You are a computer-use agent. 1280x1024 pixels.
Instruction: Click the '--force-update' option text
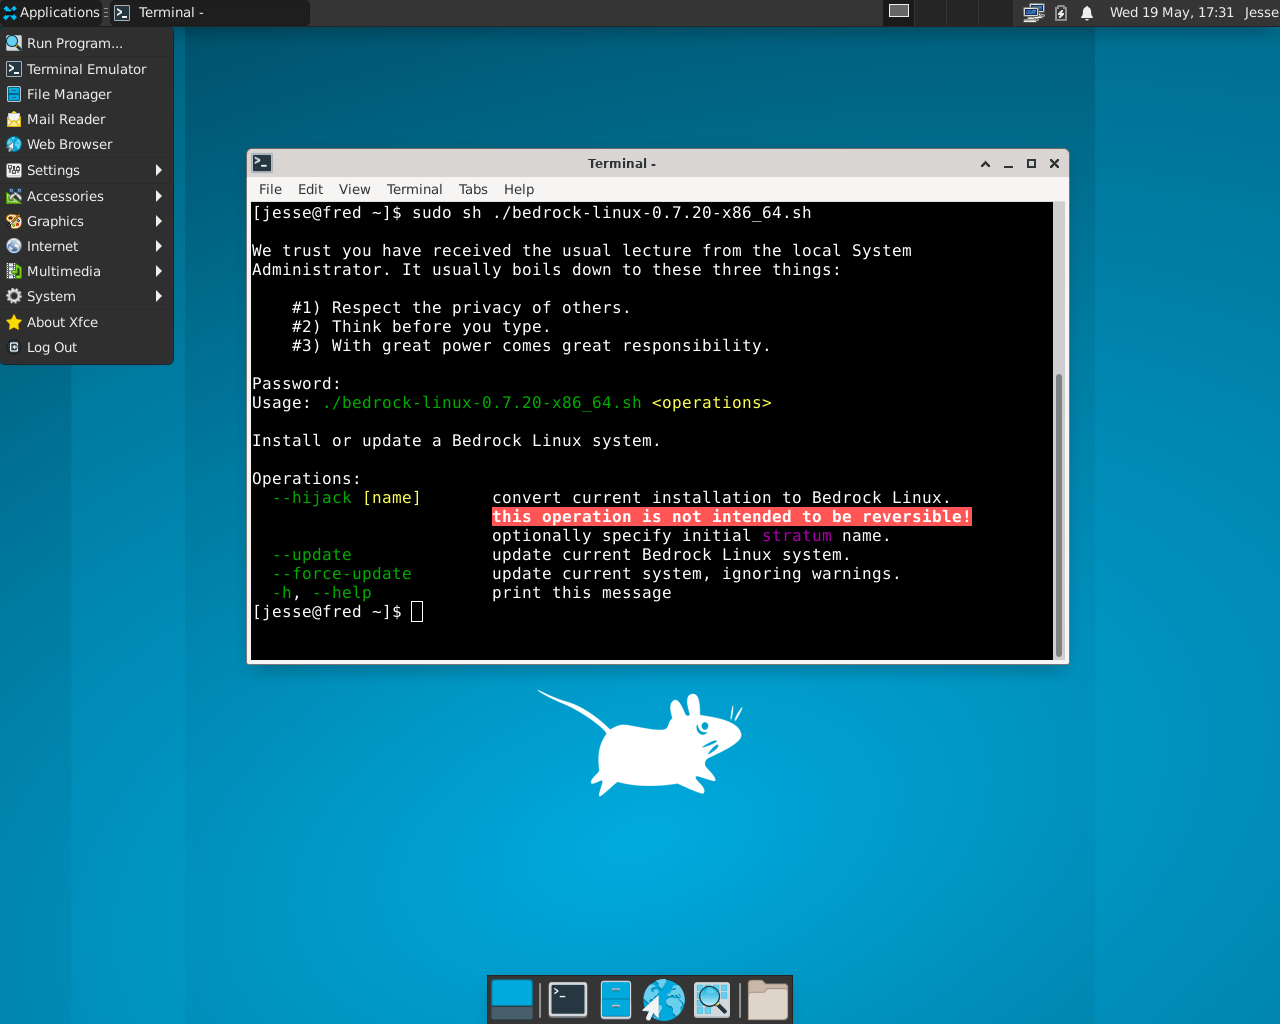[342, 573]
